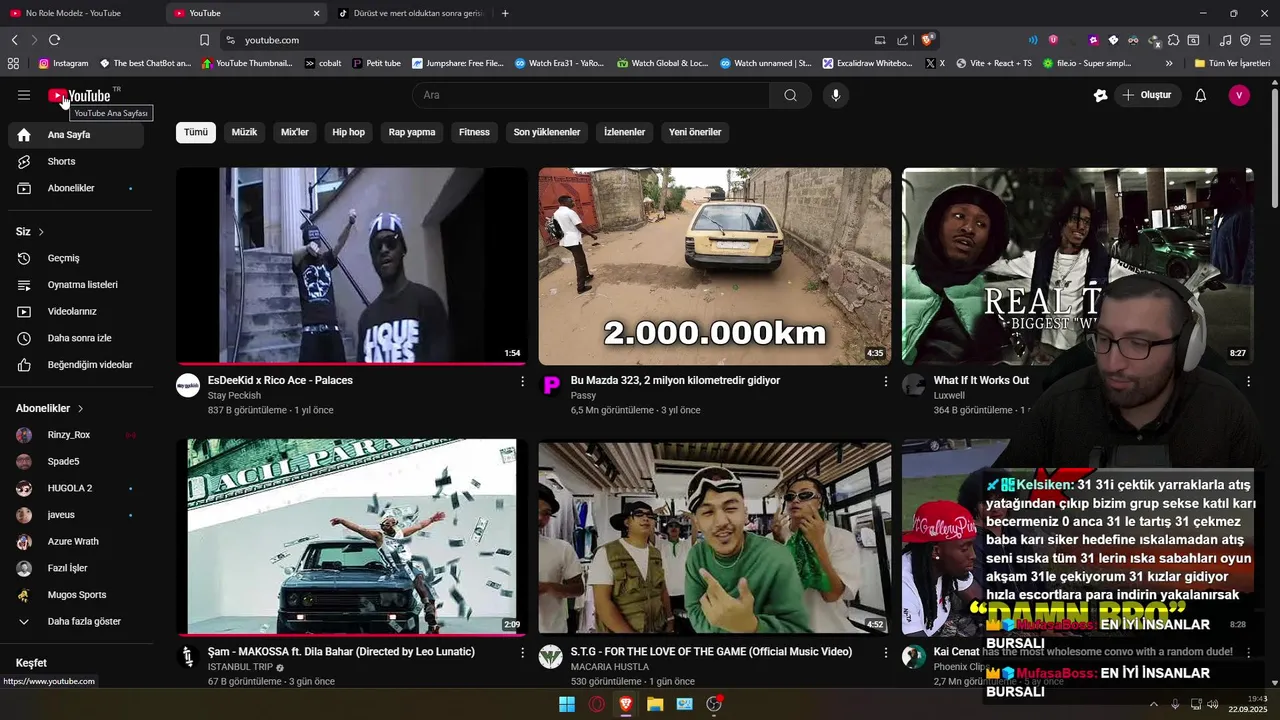Viewport: 1280px width, 720px height.
Task: Select the Son yüklenenler chip
Action: click(547, 132)
